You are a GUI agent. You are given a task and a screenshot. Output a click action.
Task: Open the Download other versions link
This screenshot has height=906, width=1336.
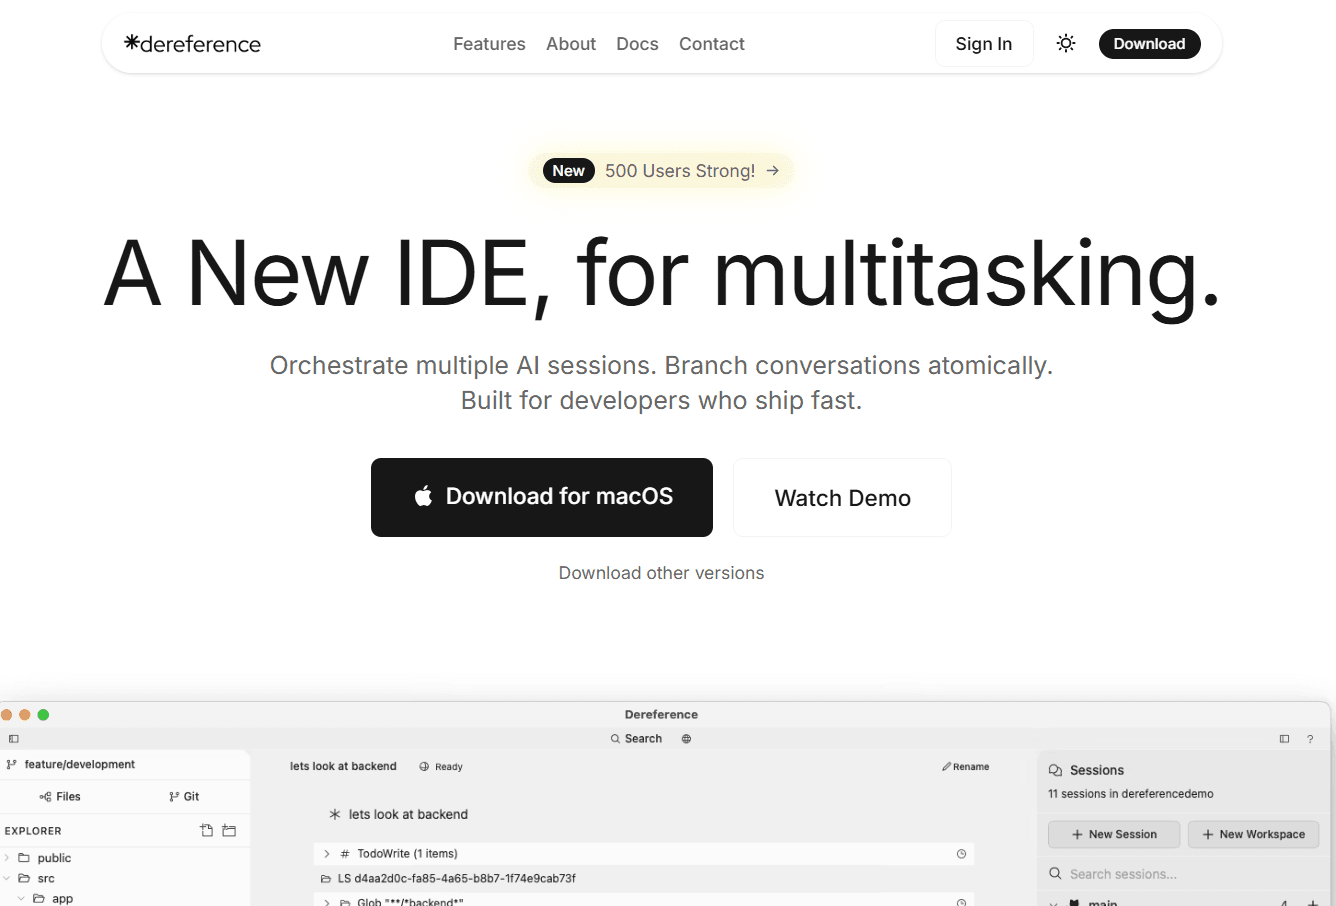pos(661,573)
